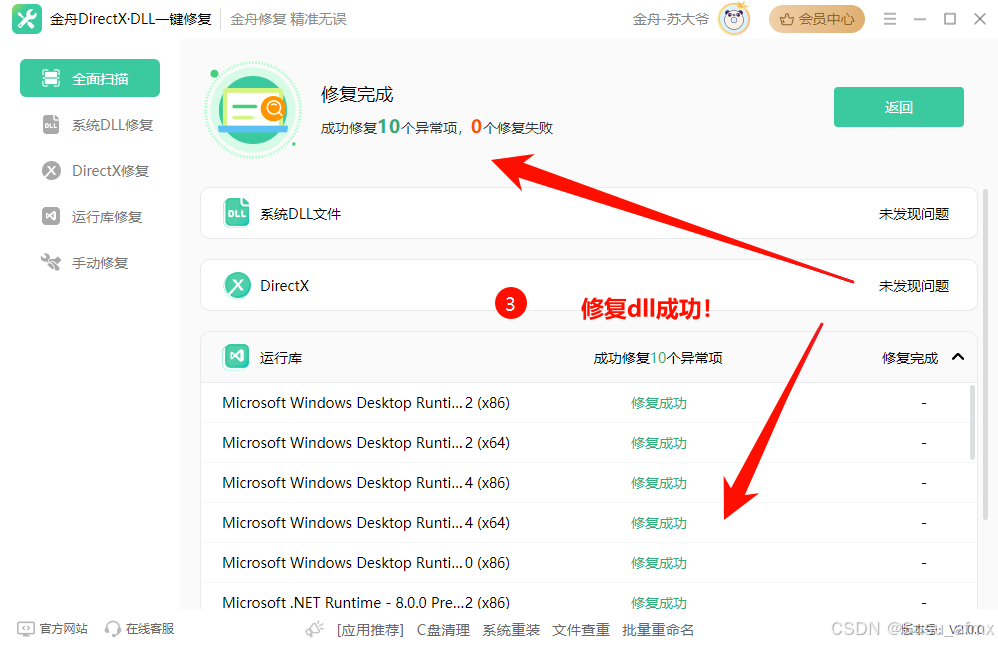Click the runtime list scrollbar
This screenshot has width=998, height=646.
point(972,421)
